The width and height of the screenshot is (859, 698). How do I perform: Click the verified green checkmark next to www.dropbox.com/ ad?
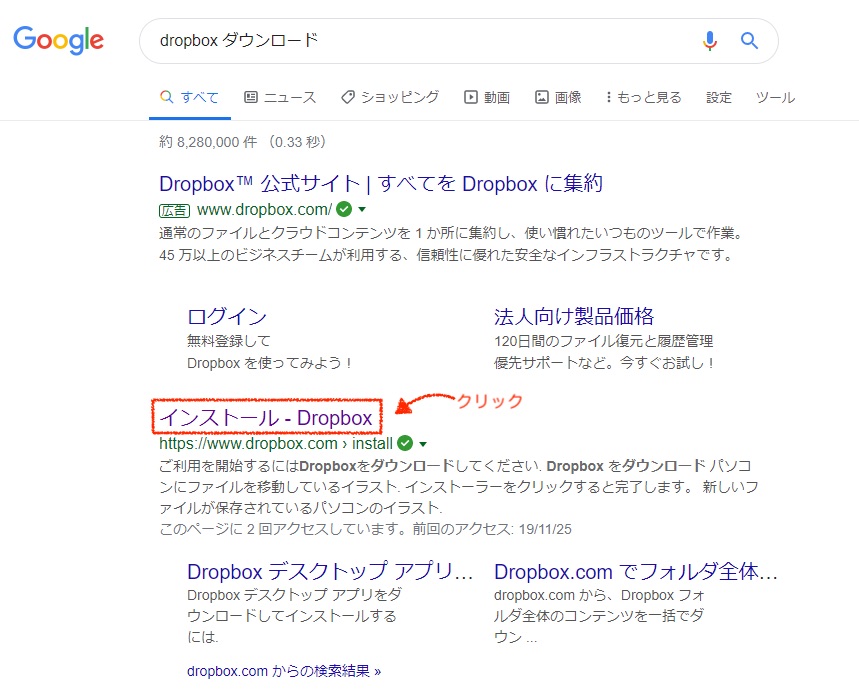(344, 209)
